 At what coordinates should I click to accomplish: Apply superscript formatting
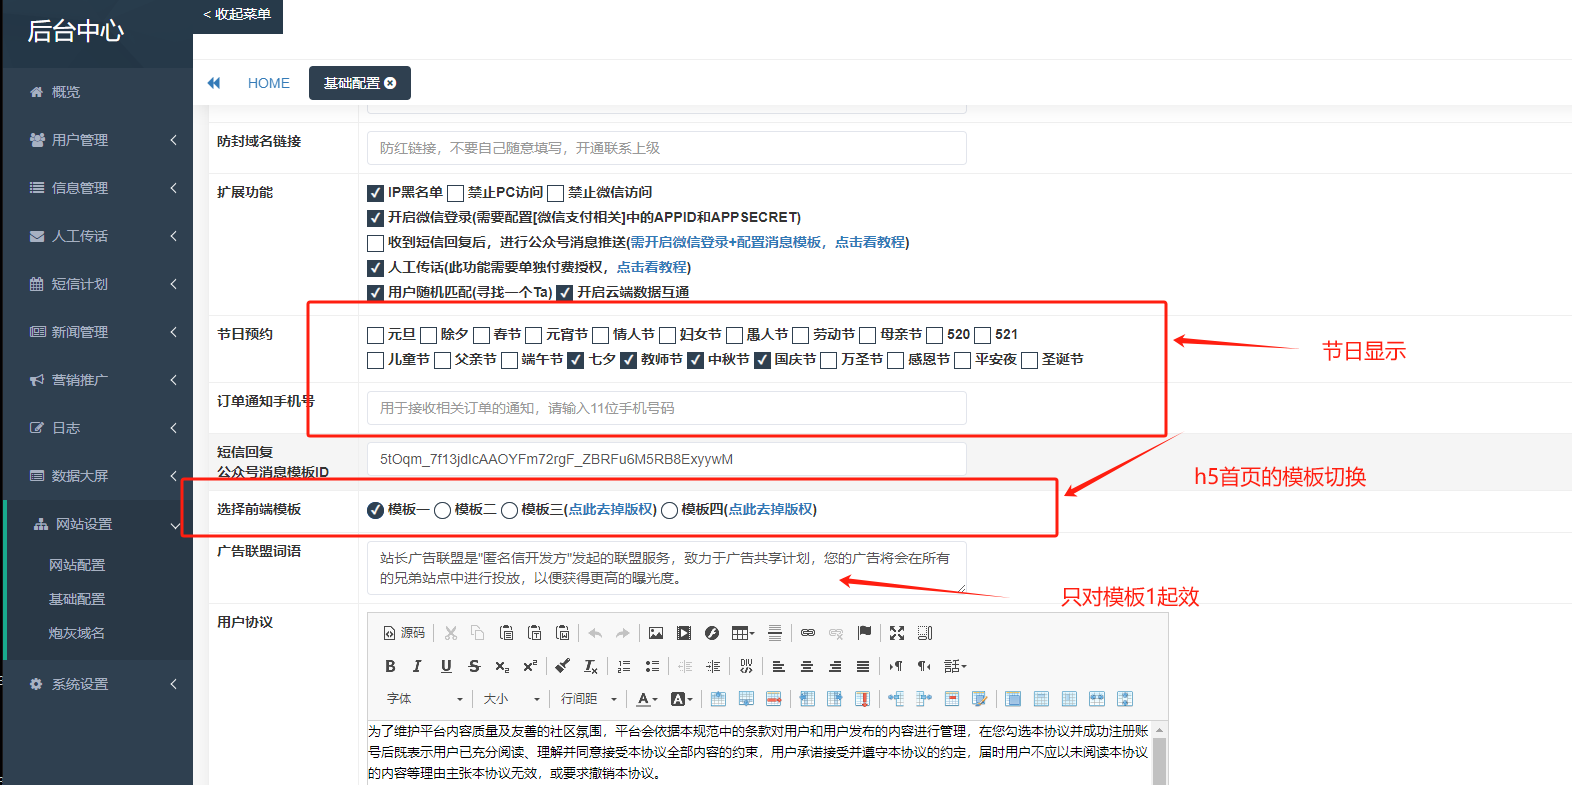[530, 666]
